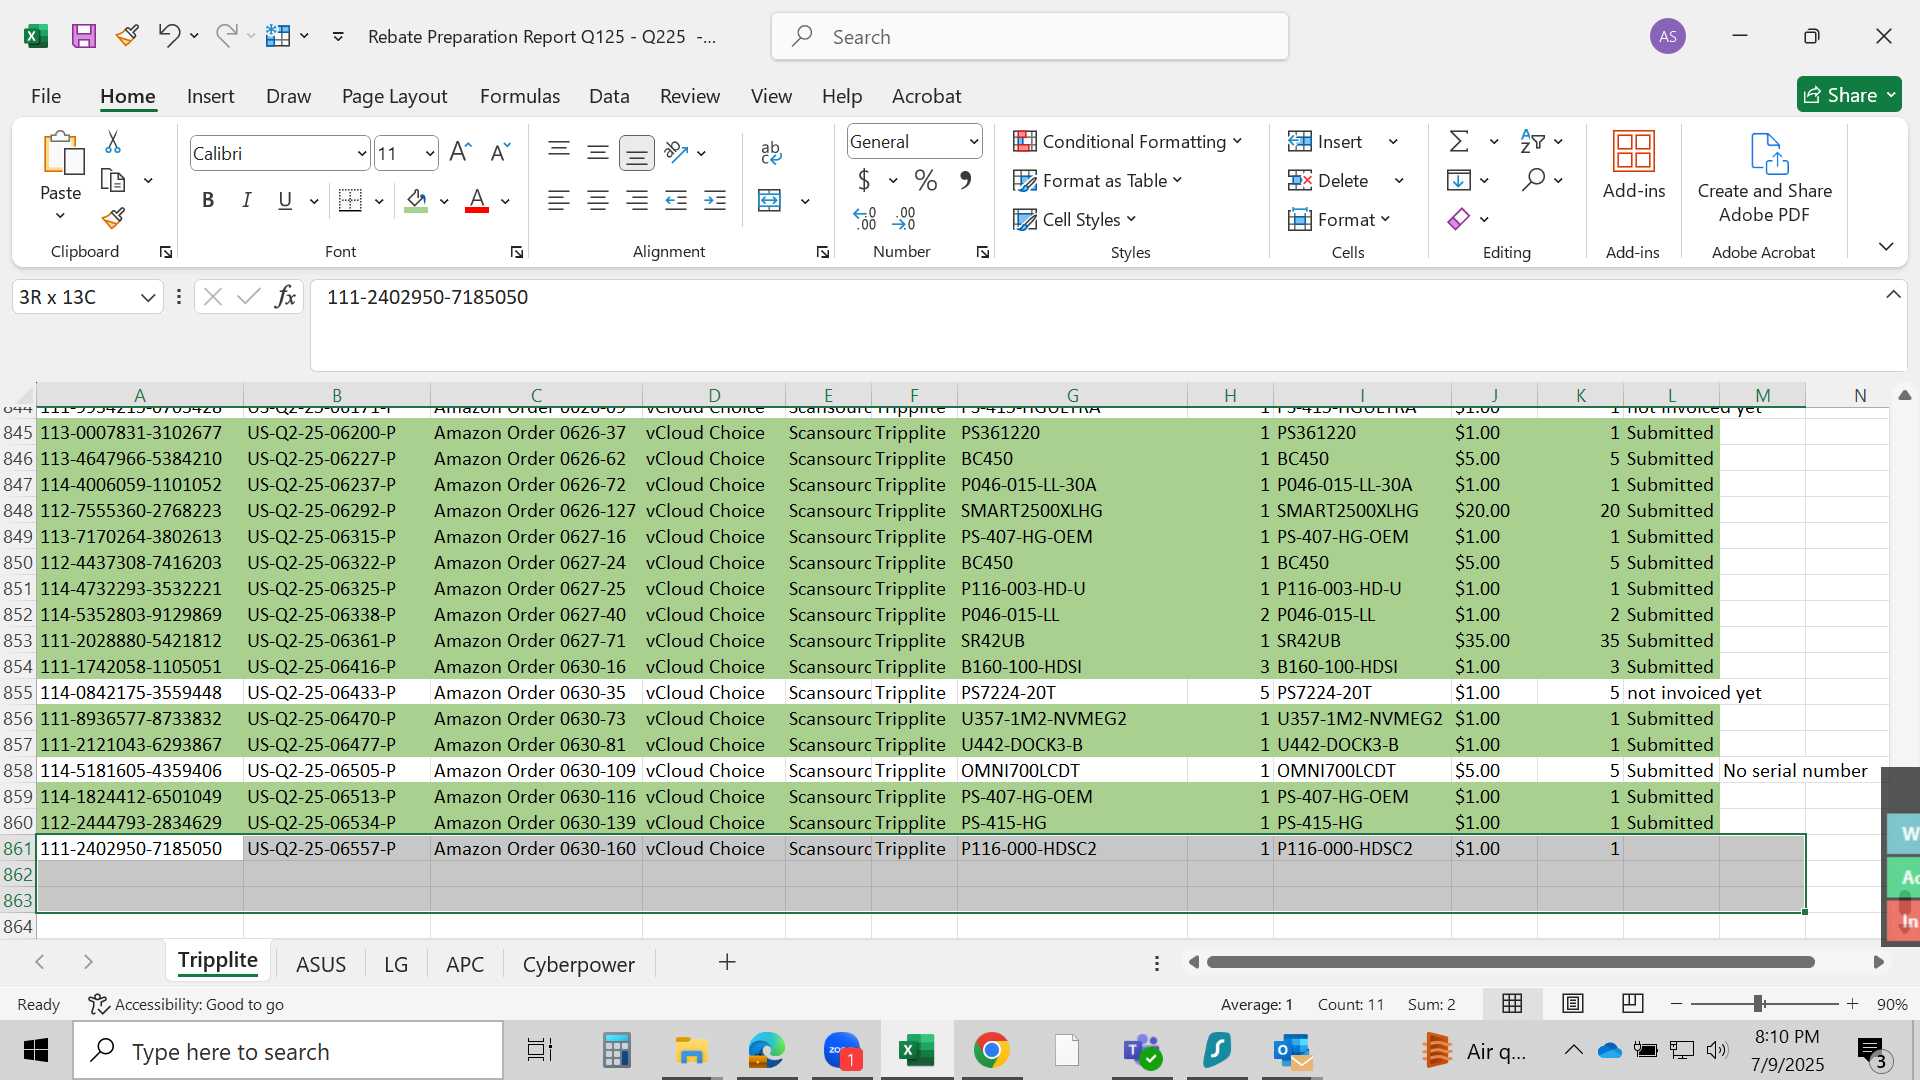The image size is (1920, 1080).
Task: Expand the formula bar chevron
Action: 1893,294
